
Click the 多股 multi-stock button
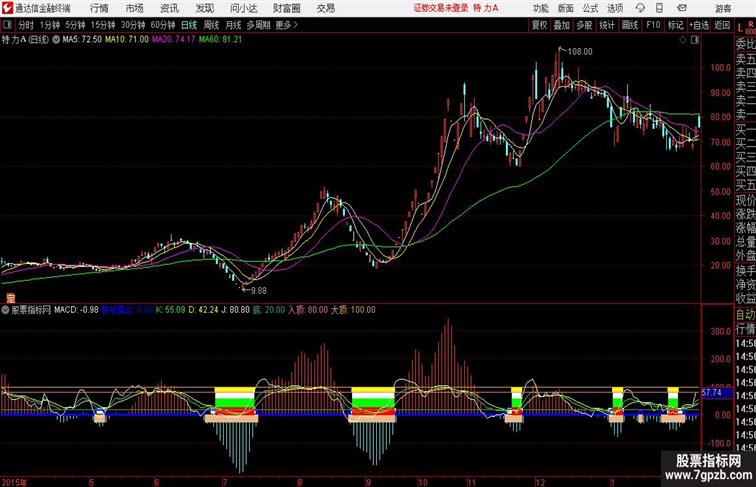tap(584, 25)
